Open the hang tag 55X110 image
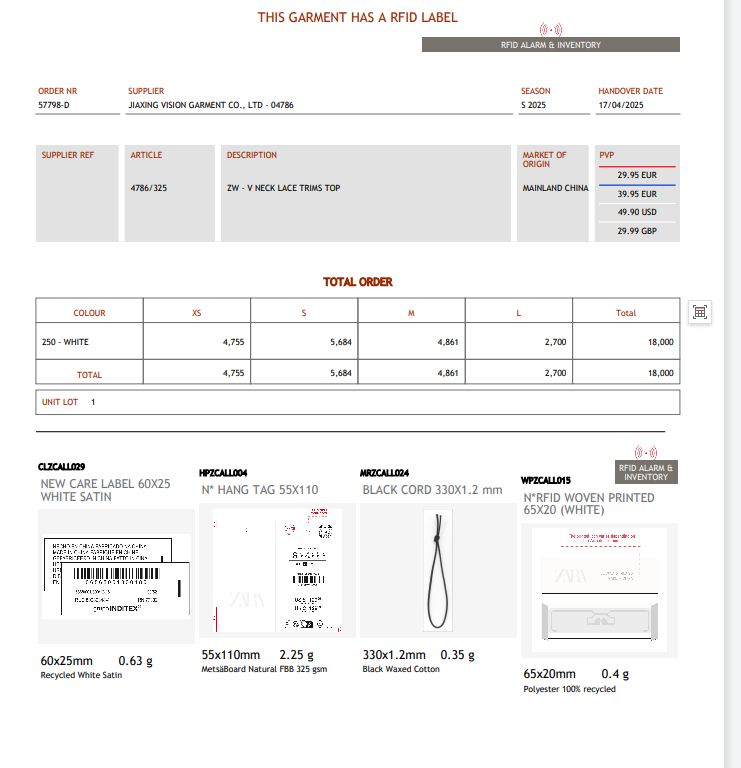Viewport: 741px width, 768px height. pyautogui.click(x=276, y=570)
